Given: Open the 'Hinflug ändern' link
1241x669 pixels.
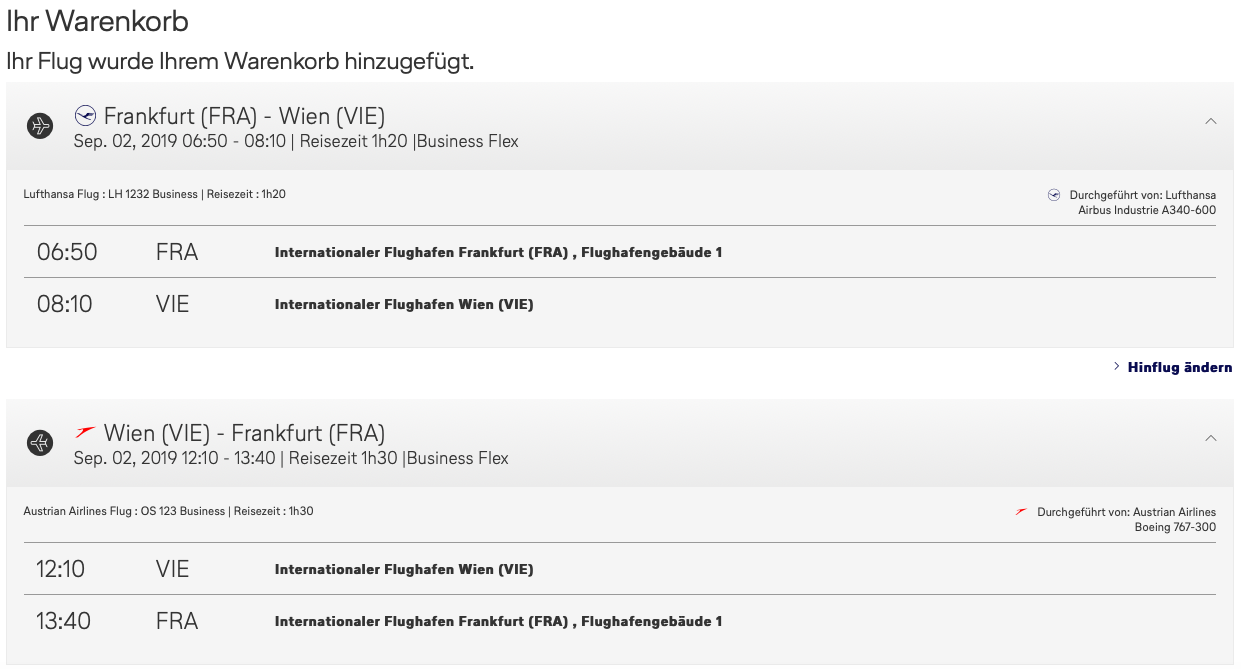Looking at the screenshot, I should pos(1179,367).
